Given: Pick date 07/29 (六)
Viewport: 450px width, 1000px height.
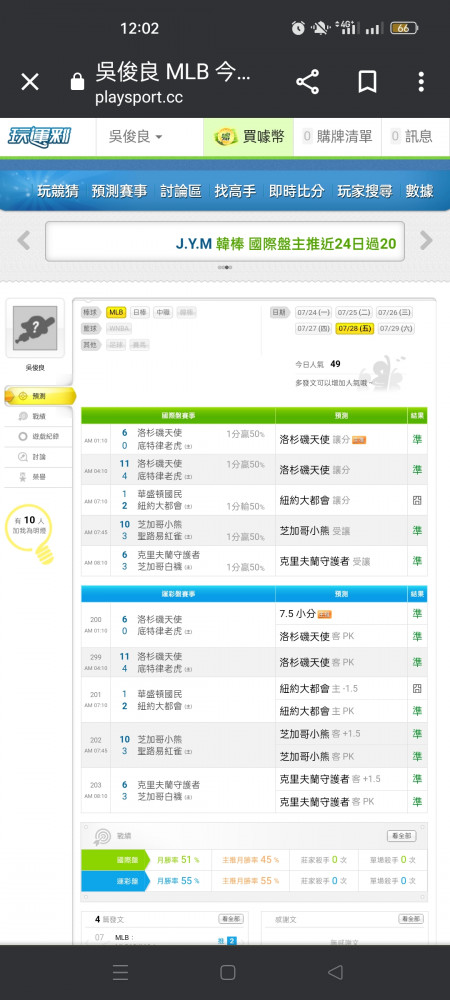Looking at the screenshot, I should click(396, 328).
